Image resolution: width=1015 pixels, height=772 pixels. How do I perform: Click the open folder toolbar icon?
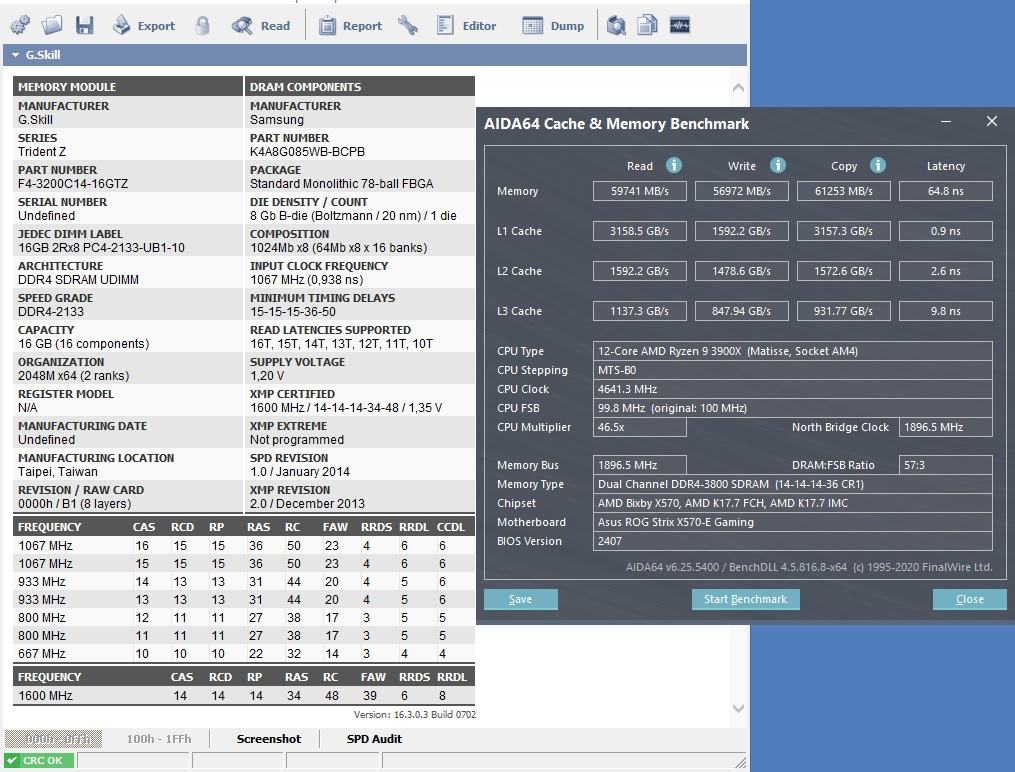point(52,25)
